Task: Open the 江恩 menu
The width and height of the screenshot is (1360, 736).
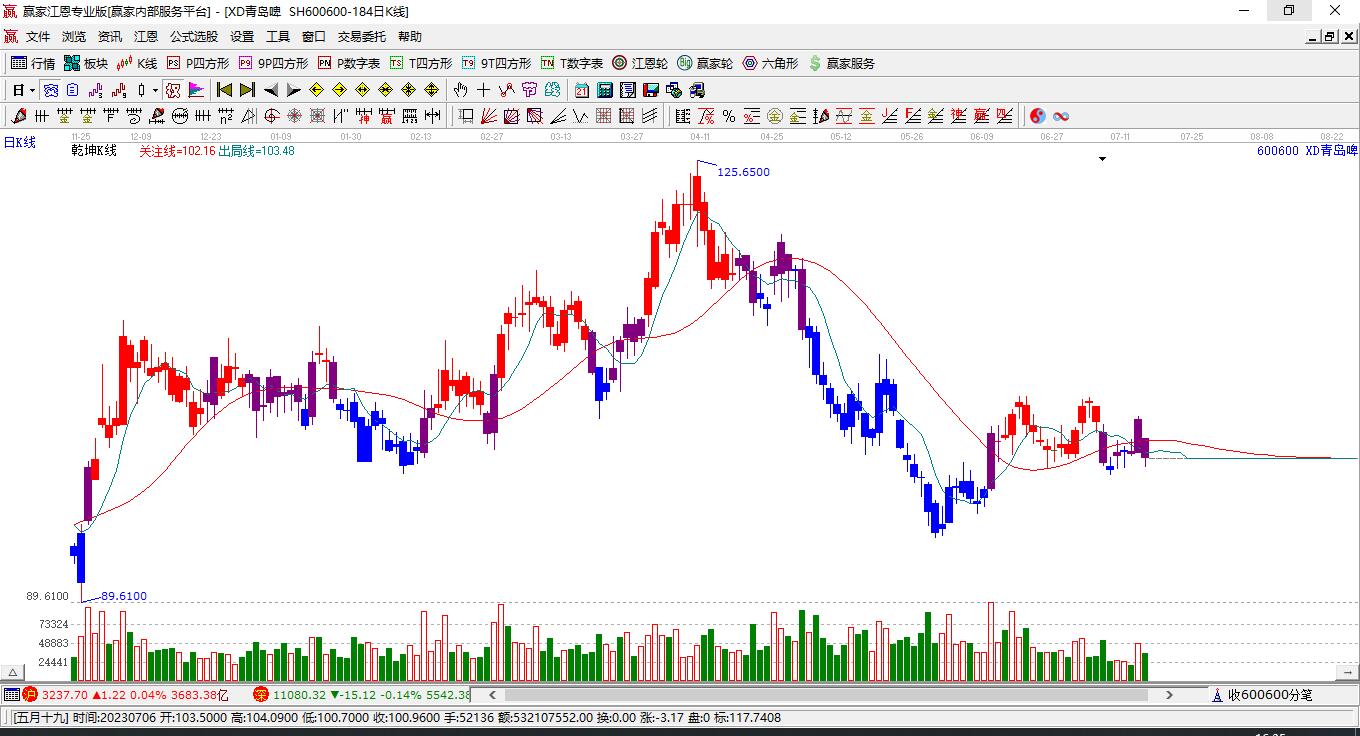Action: 146,37
